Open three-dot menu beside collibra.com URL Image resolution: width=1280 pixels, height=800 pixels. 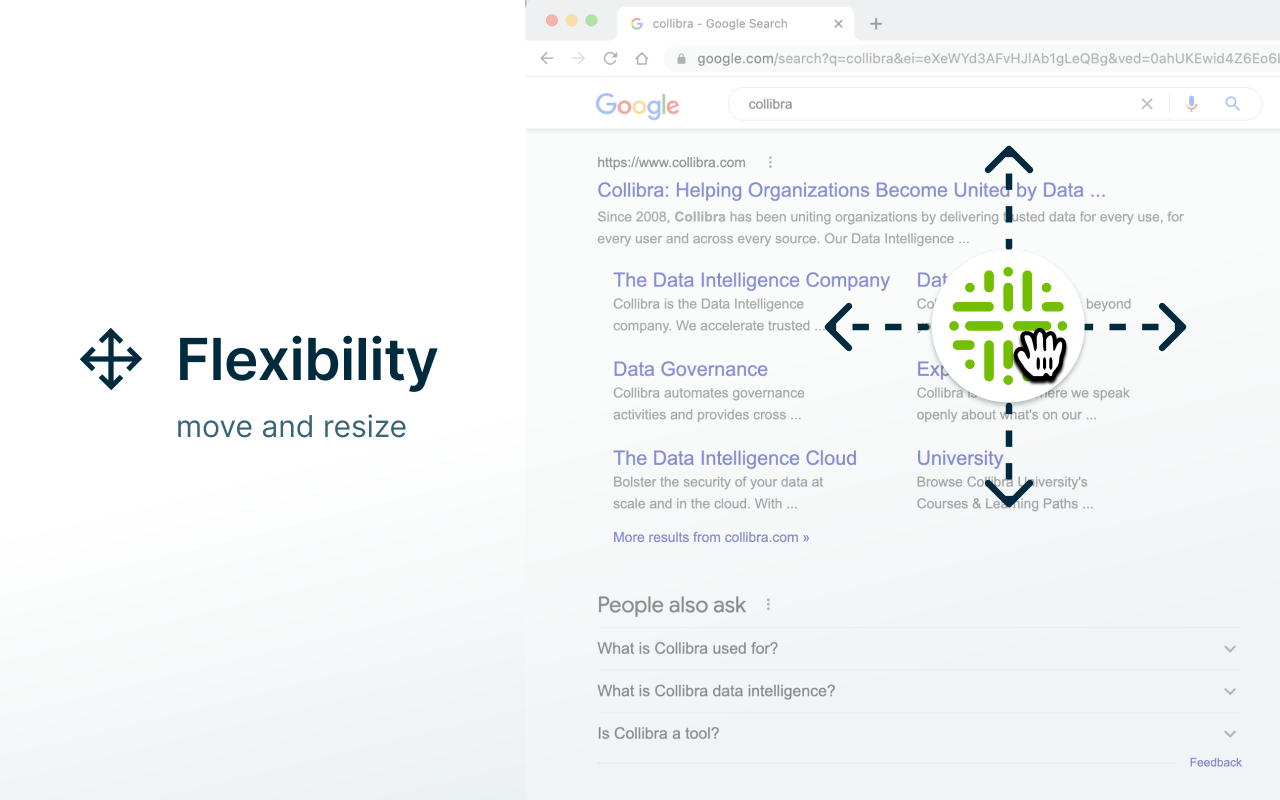(x=770, y=162)
